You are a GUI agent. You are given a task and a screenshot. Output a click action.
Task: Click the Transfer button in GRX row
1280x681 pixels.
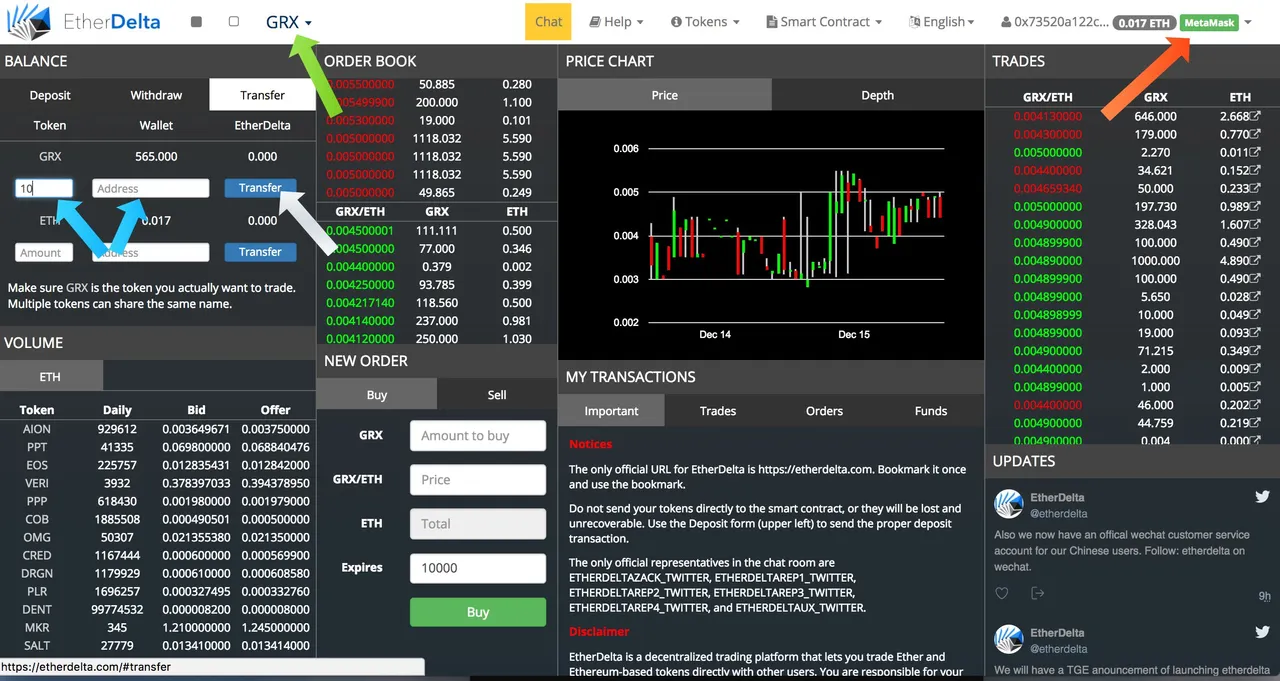tap(260, 188)
